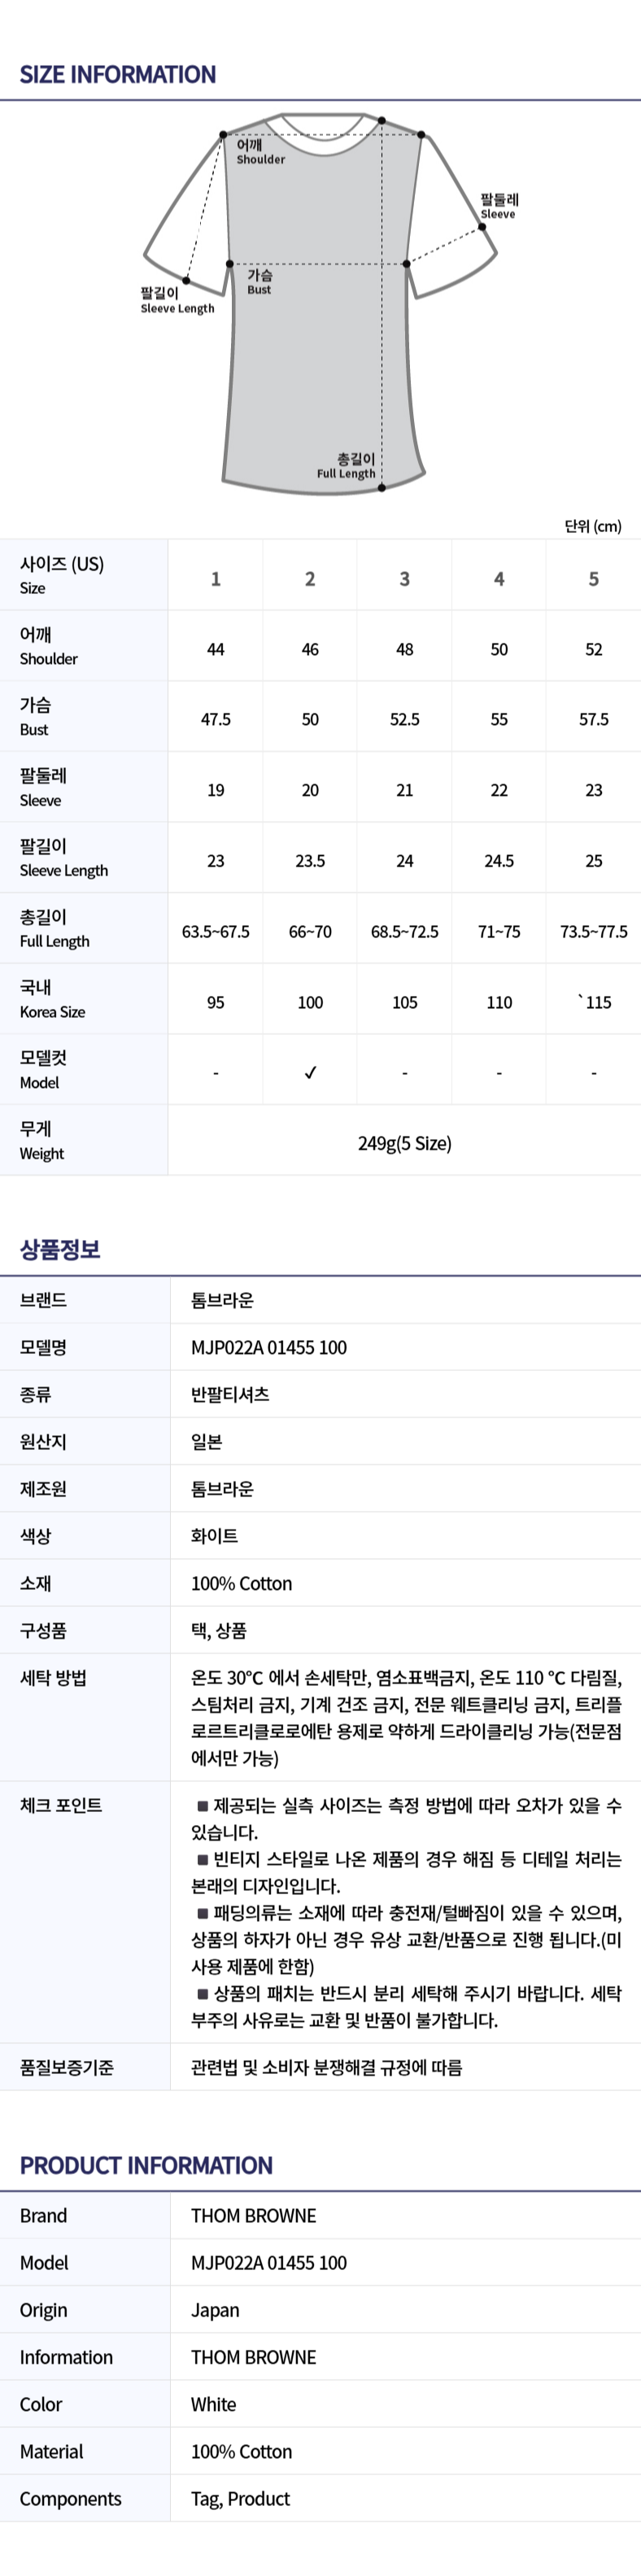Click the full length 71~75 cell
This screenshot has width=641, height=2576.
coord(499,931)
